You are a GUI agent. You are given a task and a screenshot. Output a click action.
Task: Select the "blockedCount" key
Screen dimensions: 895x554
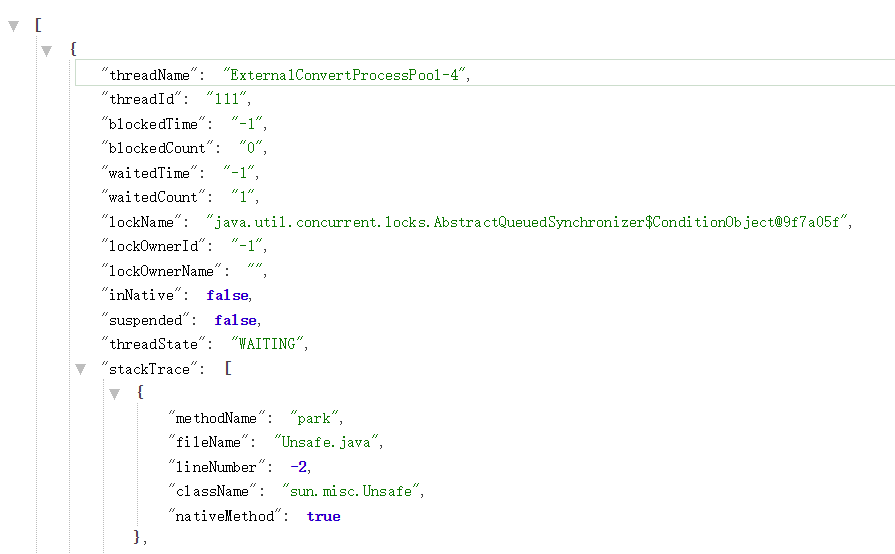(x=158, y=148)
